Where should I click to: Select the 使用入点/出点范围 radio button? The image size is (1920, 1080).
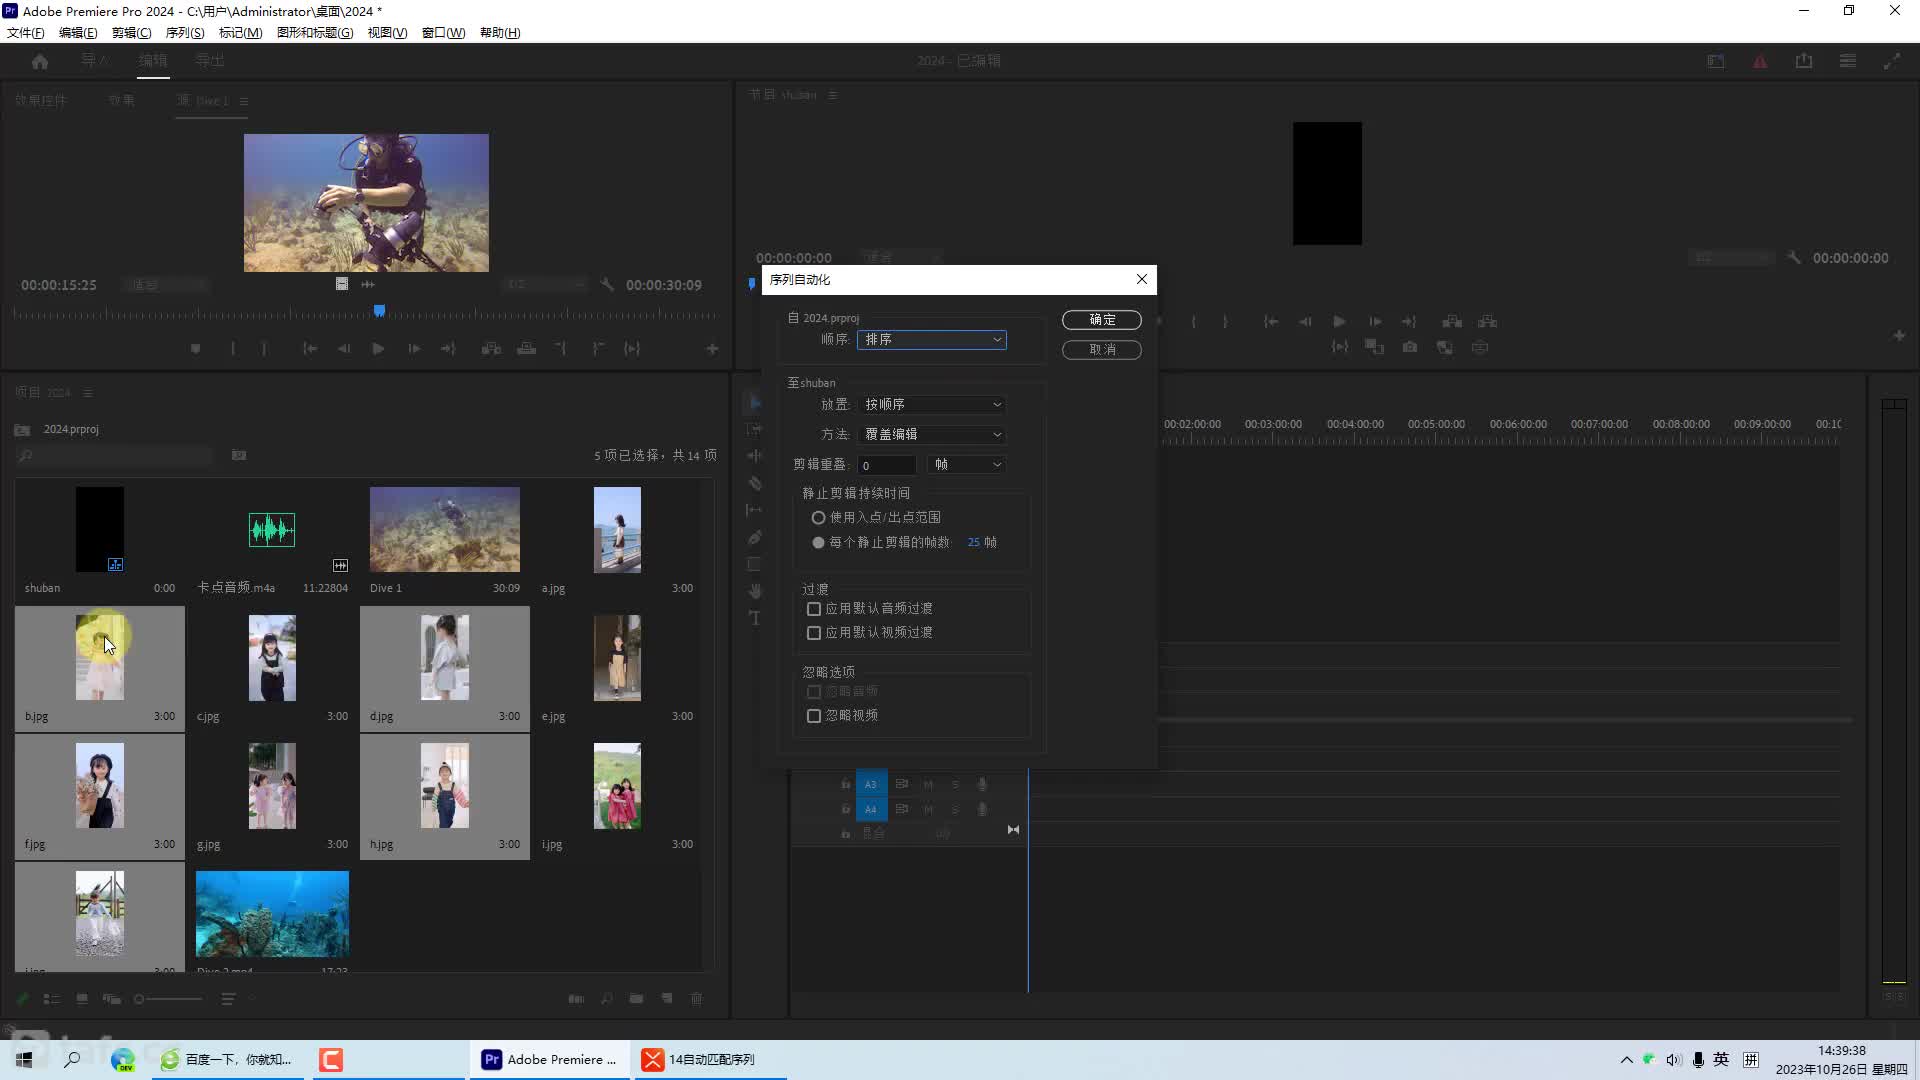[818, 517]
